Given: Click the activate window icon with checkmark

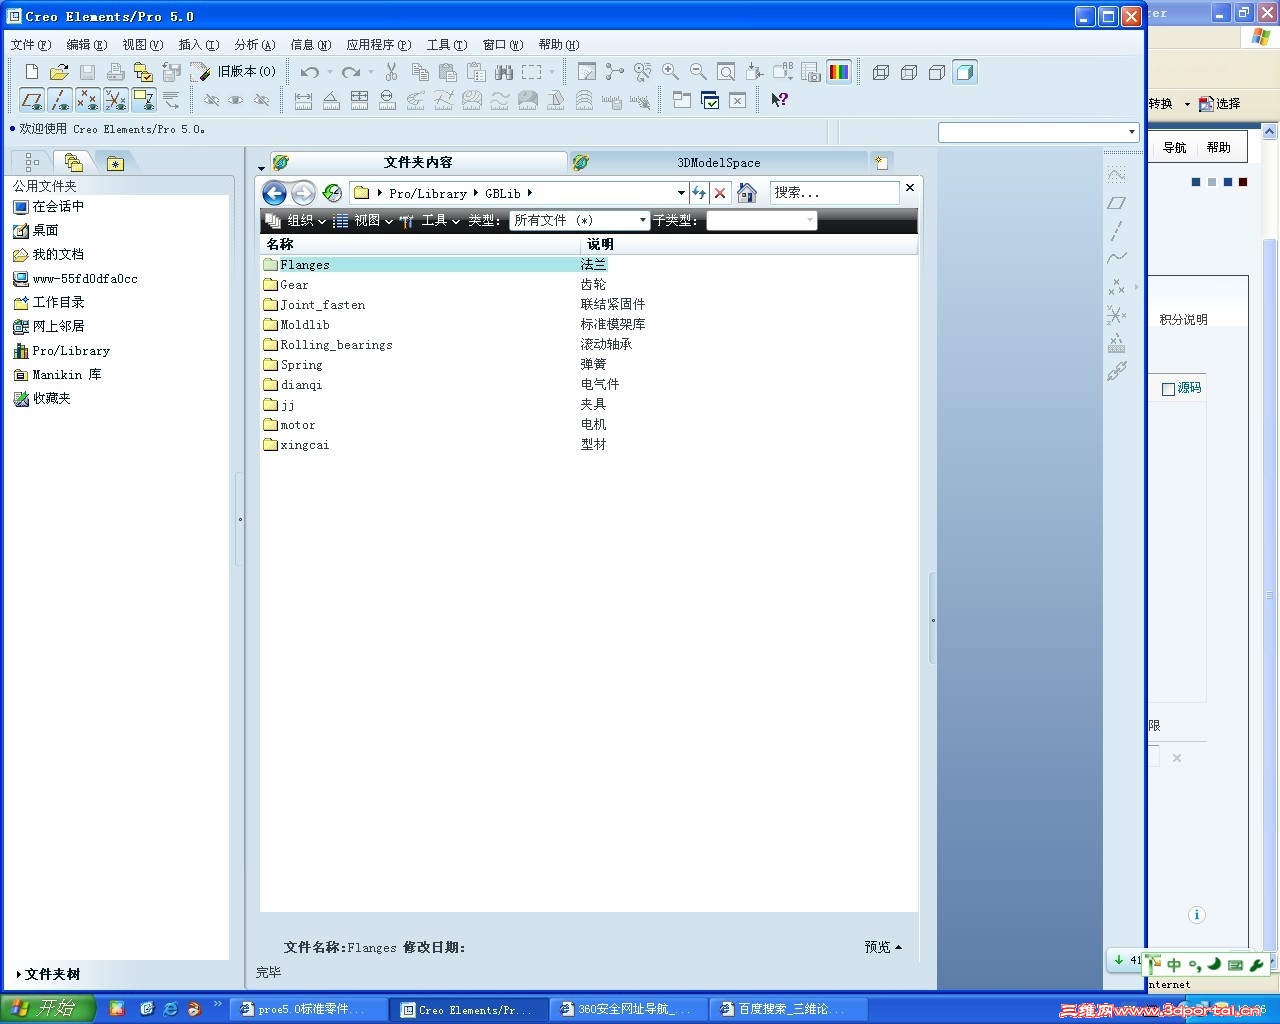Looking at the screenshot, I should (710, 100).
